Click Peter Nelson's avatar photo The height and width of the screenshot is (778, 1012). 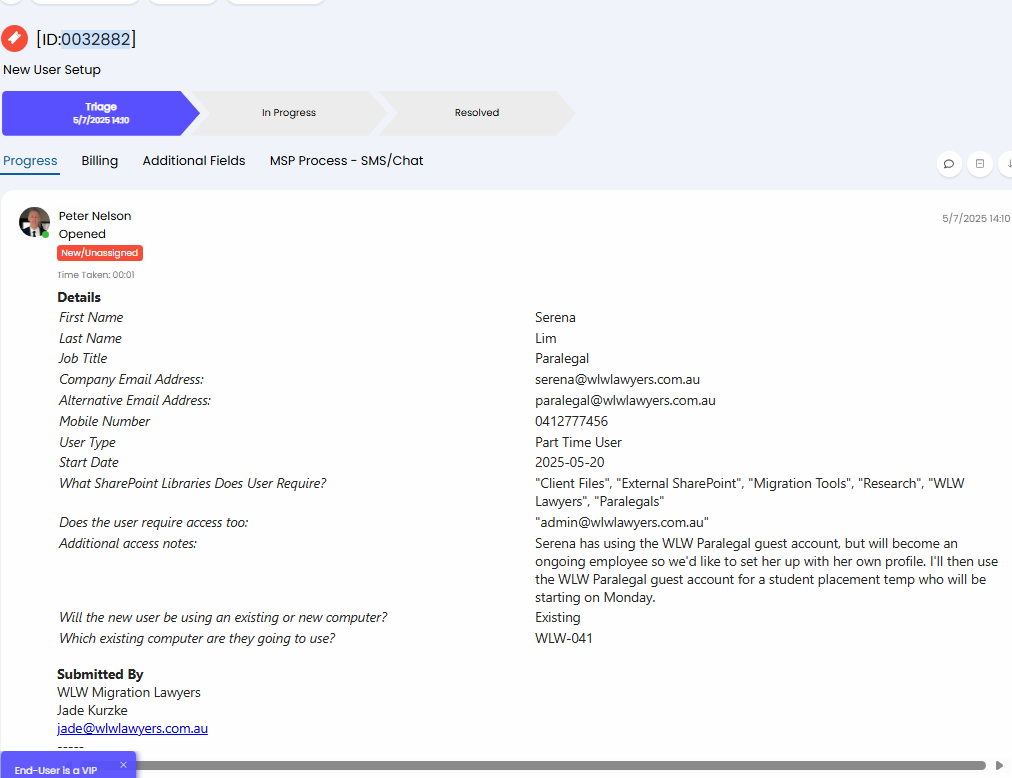(x=34, y=222)
